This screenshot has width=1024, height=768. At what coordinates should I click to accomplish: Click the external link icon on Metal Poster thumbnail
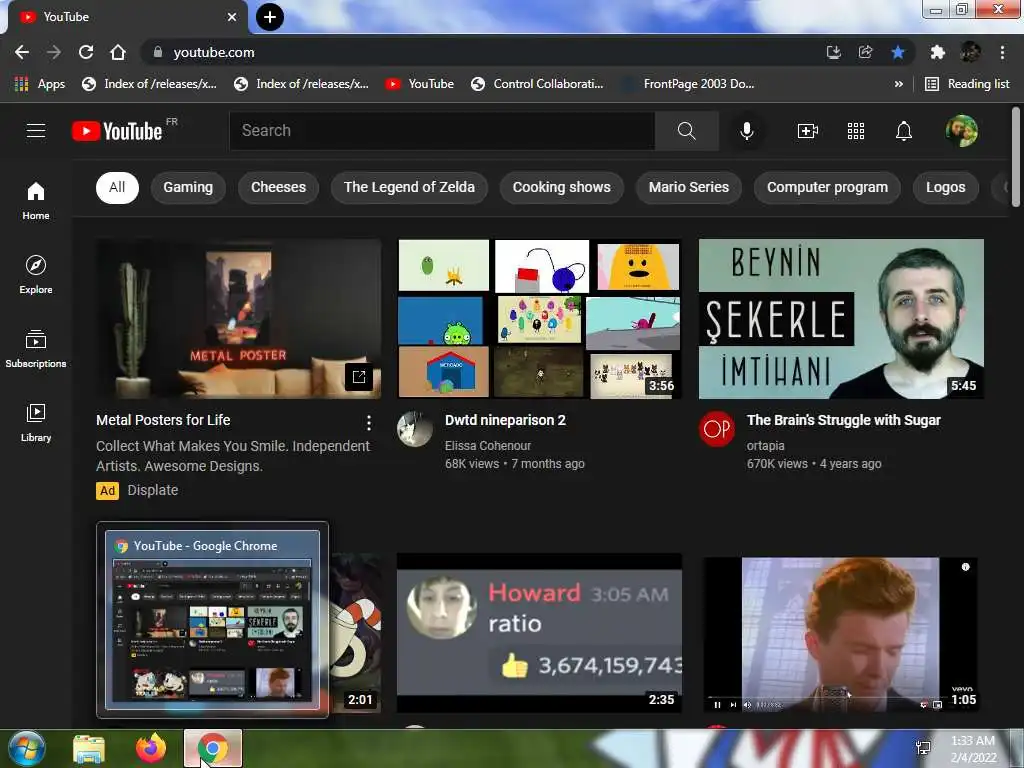359,377
